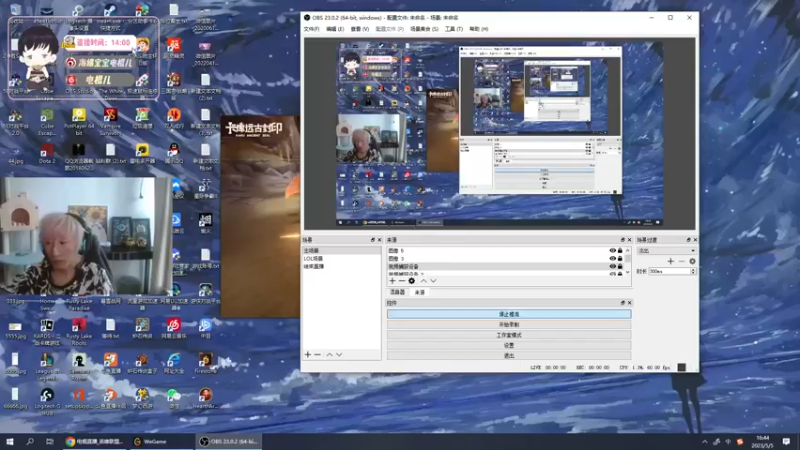Open OBS 设置 settings button

[x=509, y=345]
